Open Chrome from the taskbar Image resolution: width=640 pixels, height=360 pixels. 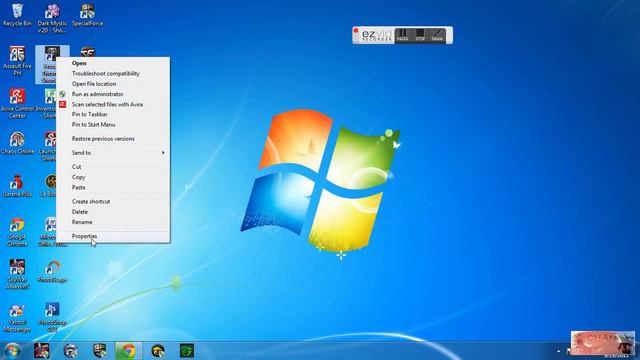(x=129, y=351)
